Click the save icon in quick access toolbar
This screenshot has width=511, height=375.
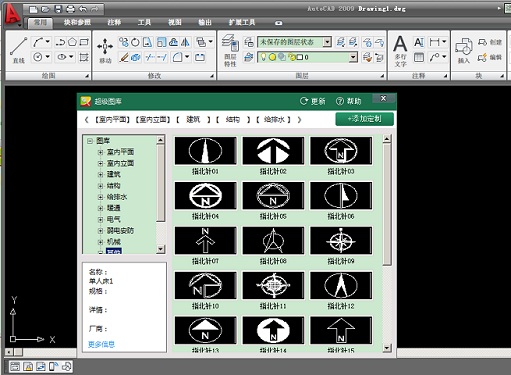point(58,9)
